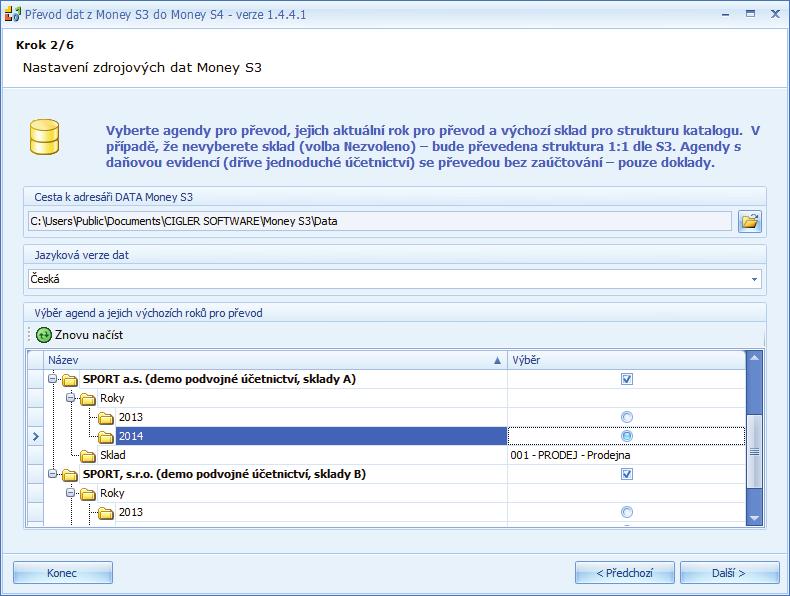
Task: Click scroll up arrow of agenda list
Action: pos(754,358)
